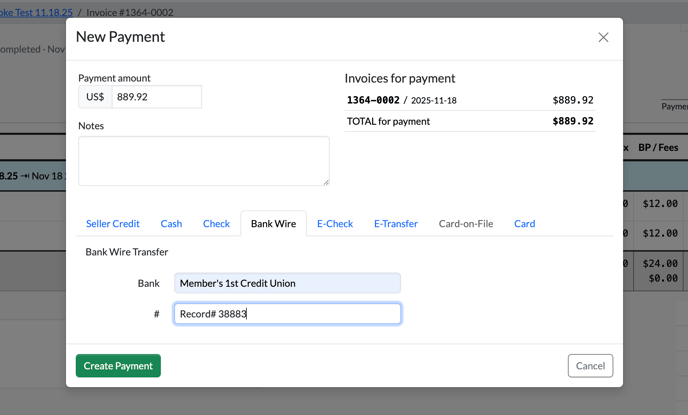Click invoice 1364-0002 in payment list
Viewport: 688px width, 415px height.
point(373,101)
